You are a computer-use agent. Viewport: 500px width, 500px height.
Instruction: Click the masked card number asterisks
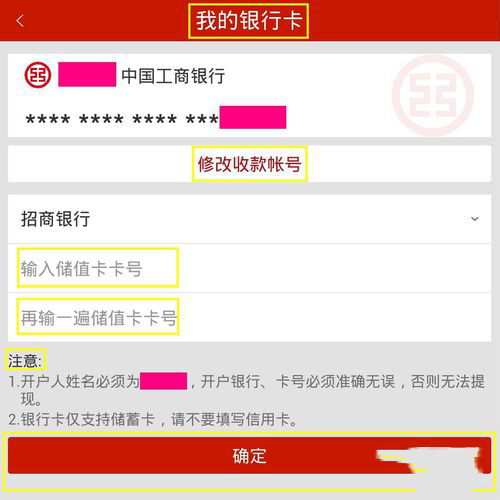click(x=122, y=119)
